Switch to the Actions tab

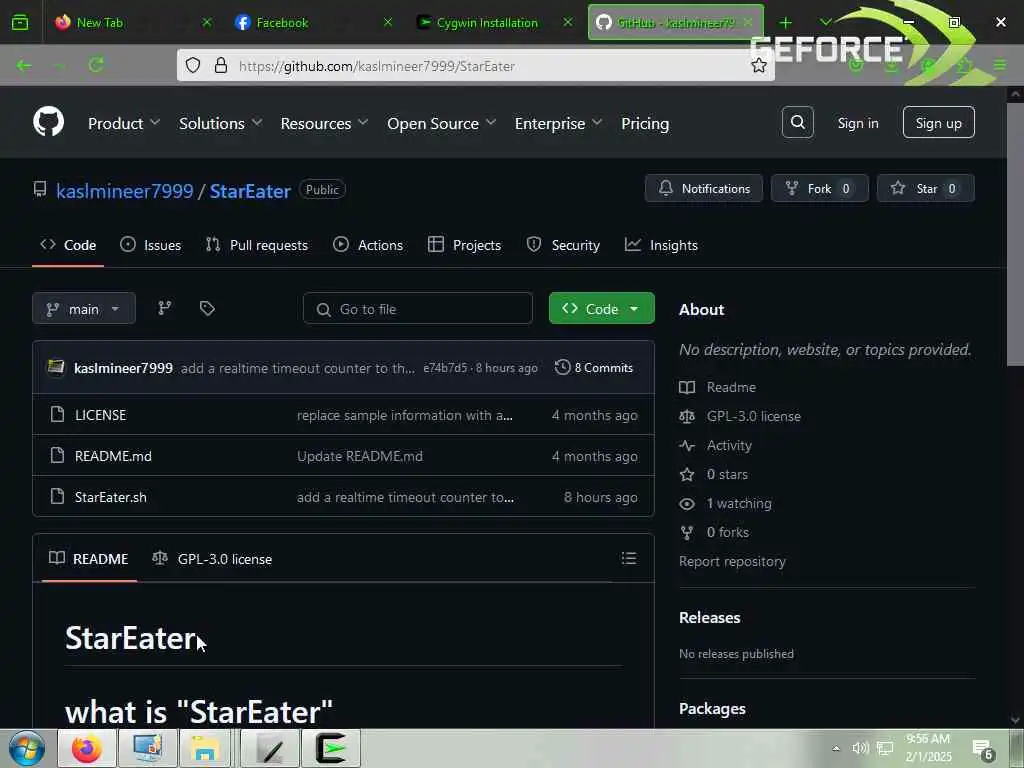[368, 245]
